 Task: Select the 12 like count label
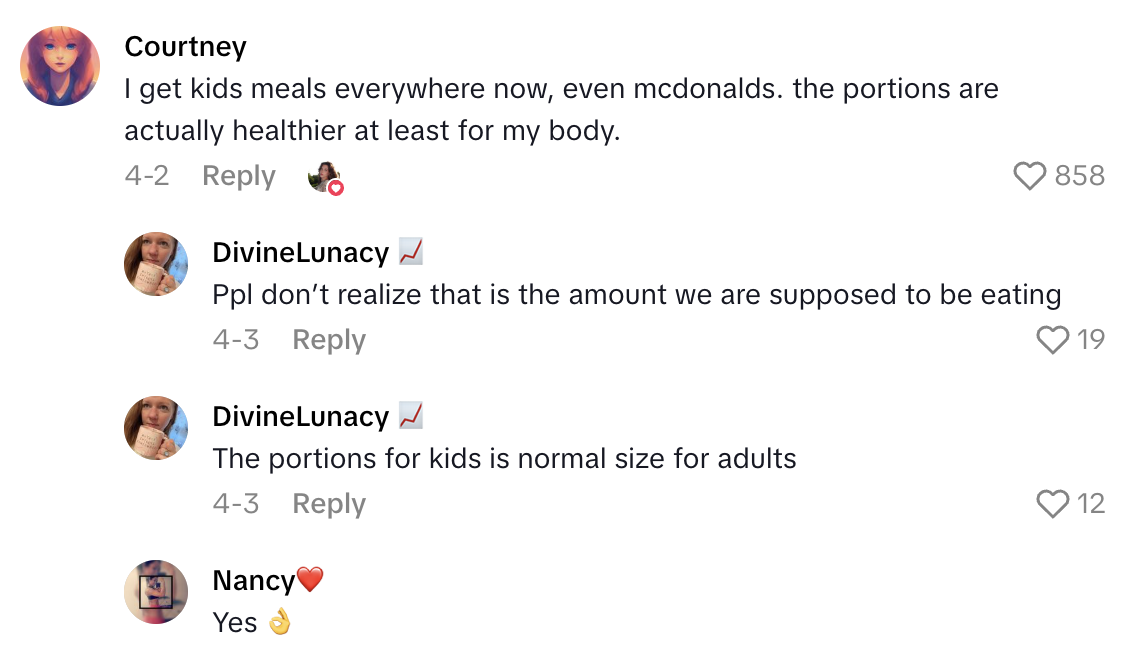(1091, 504)
